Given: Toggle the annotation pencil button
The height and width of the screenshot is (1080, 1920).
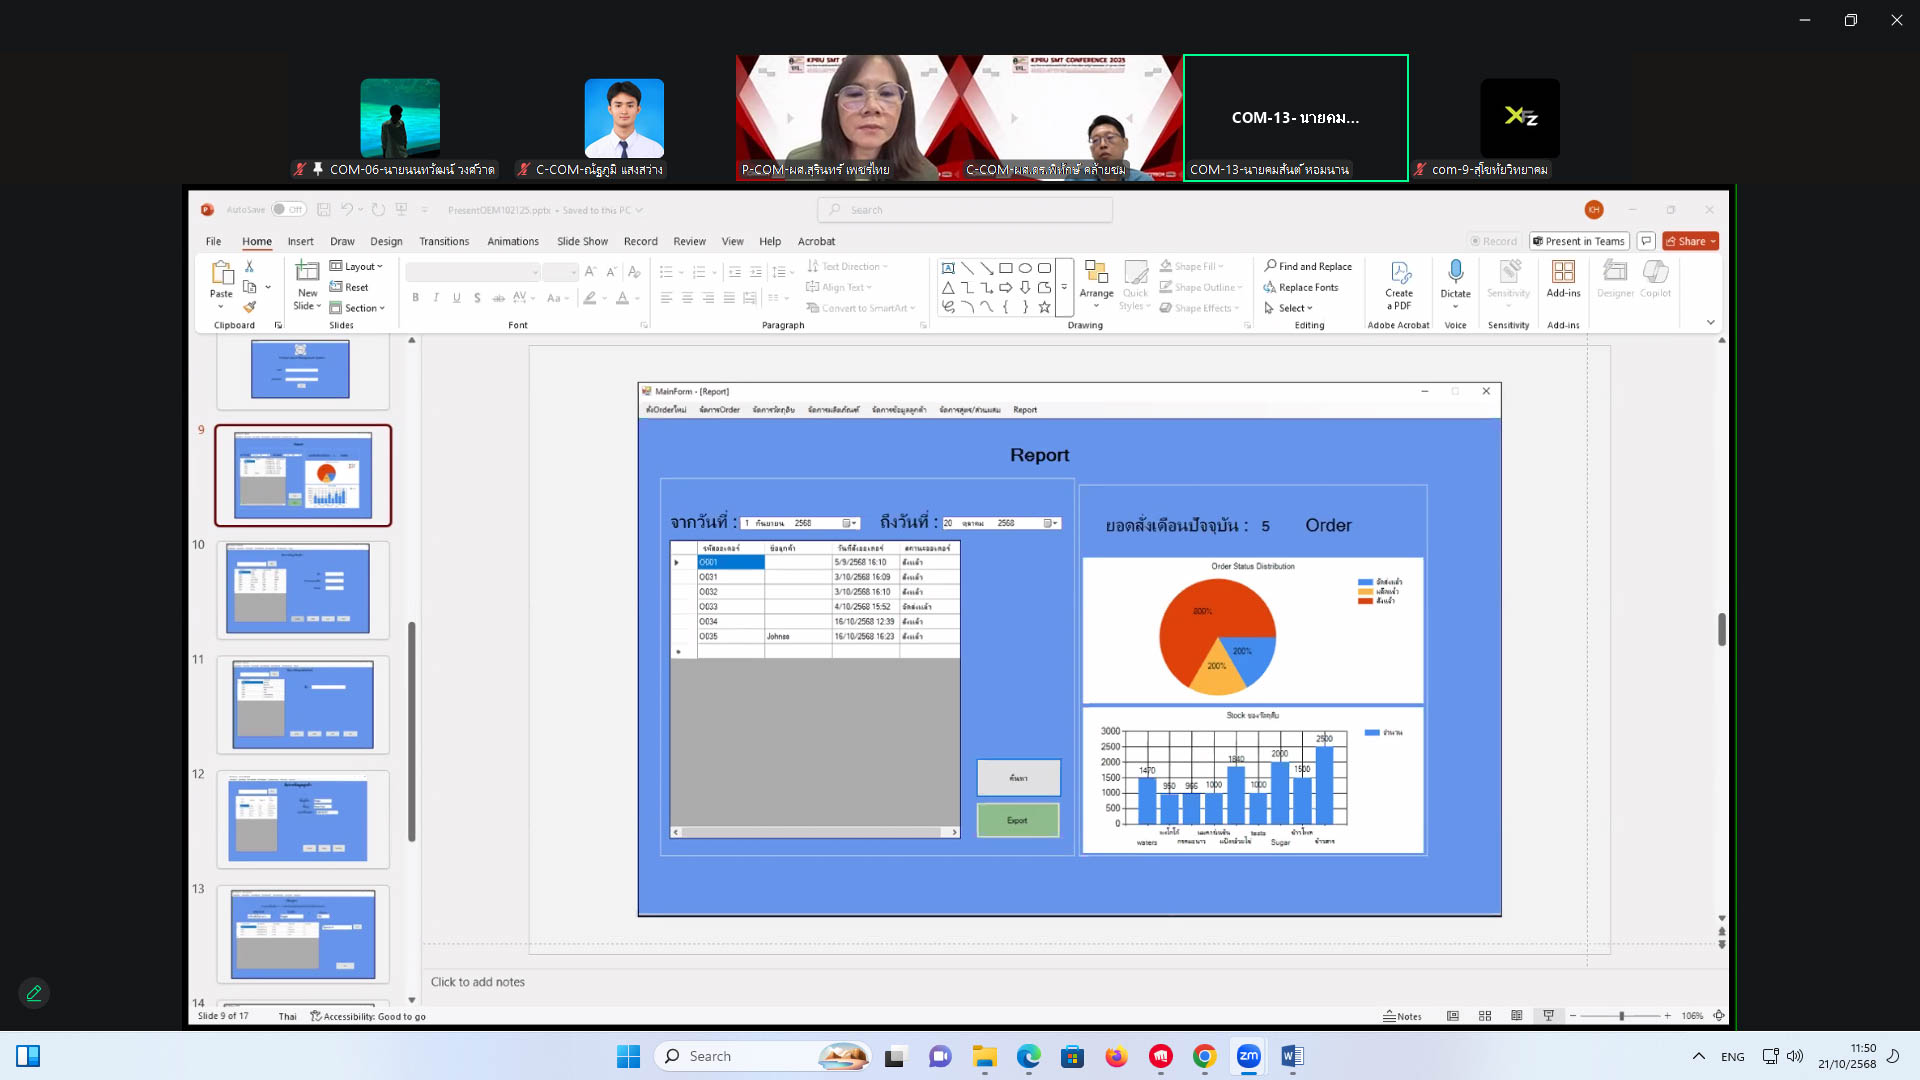Looking at the screenshot, I should pyautogui.click(x=34, y=993).
